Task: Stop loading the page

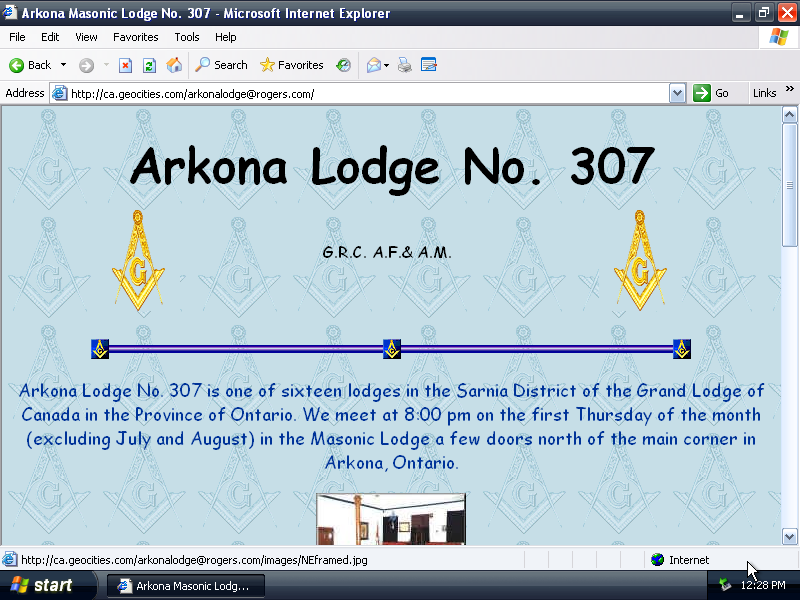Action: 125,65
